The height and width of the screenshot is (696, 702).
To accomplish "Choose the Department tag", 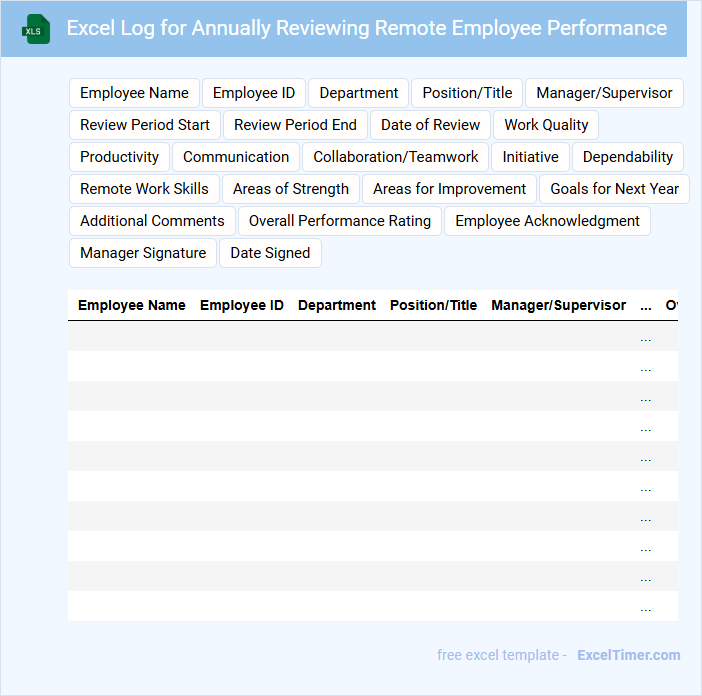I will [359, 93].
